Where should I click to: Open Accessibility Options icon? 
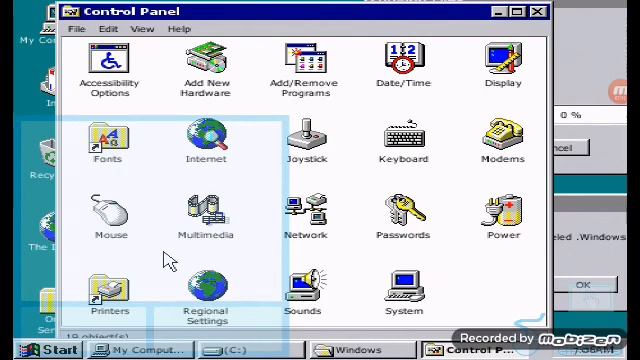click(109, 58)
